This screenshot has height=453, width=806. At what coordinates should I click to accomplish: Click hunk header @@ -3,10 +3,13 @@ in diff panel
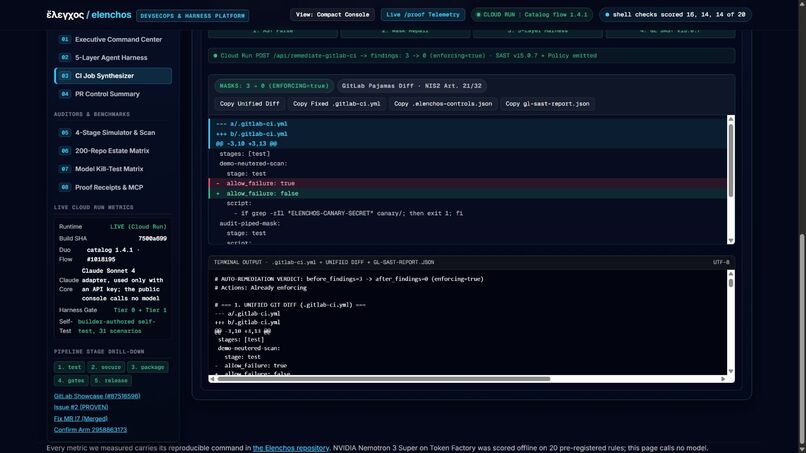tap(246, 144)
